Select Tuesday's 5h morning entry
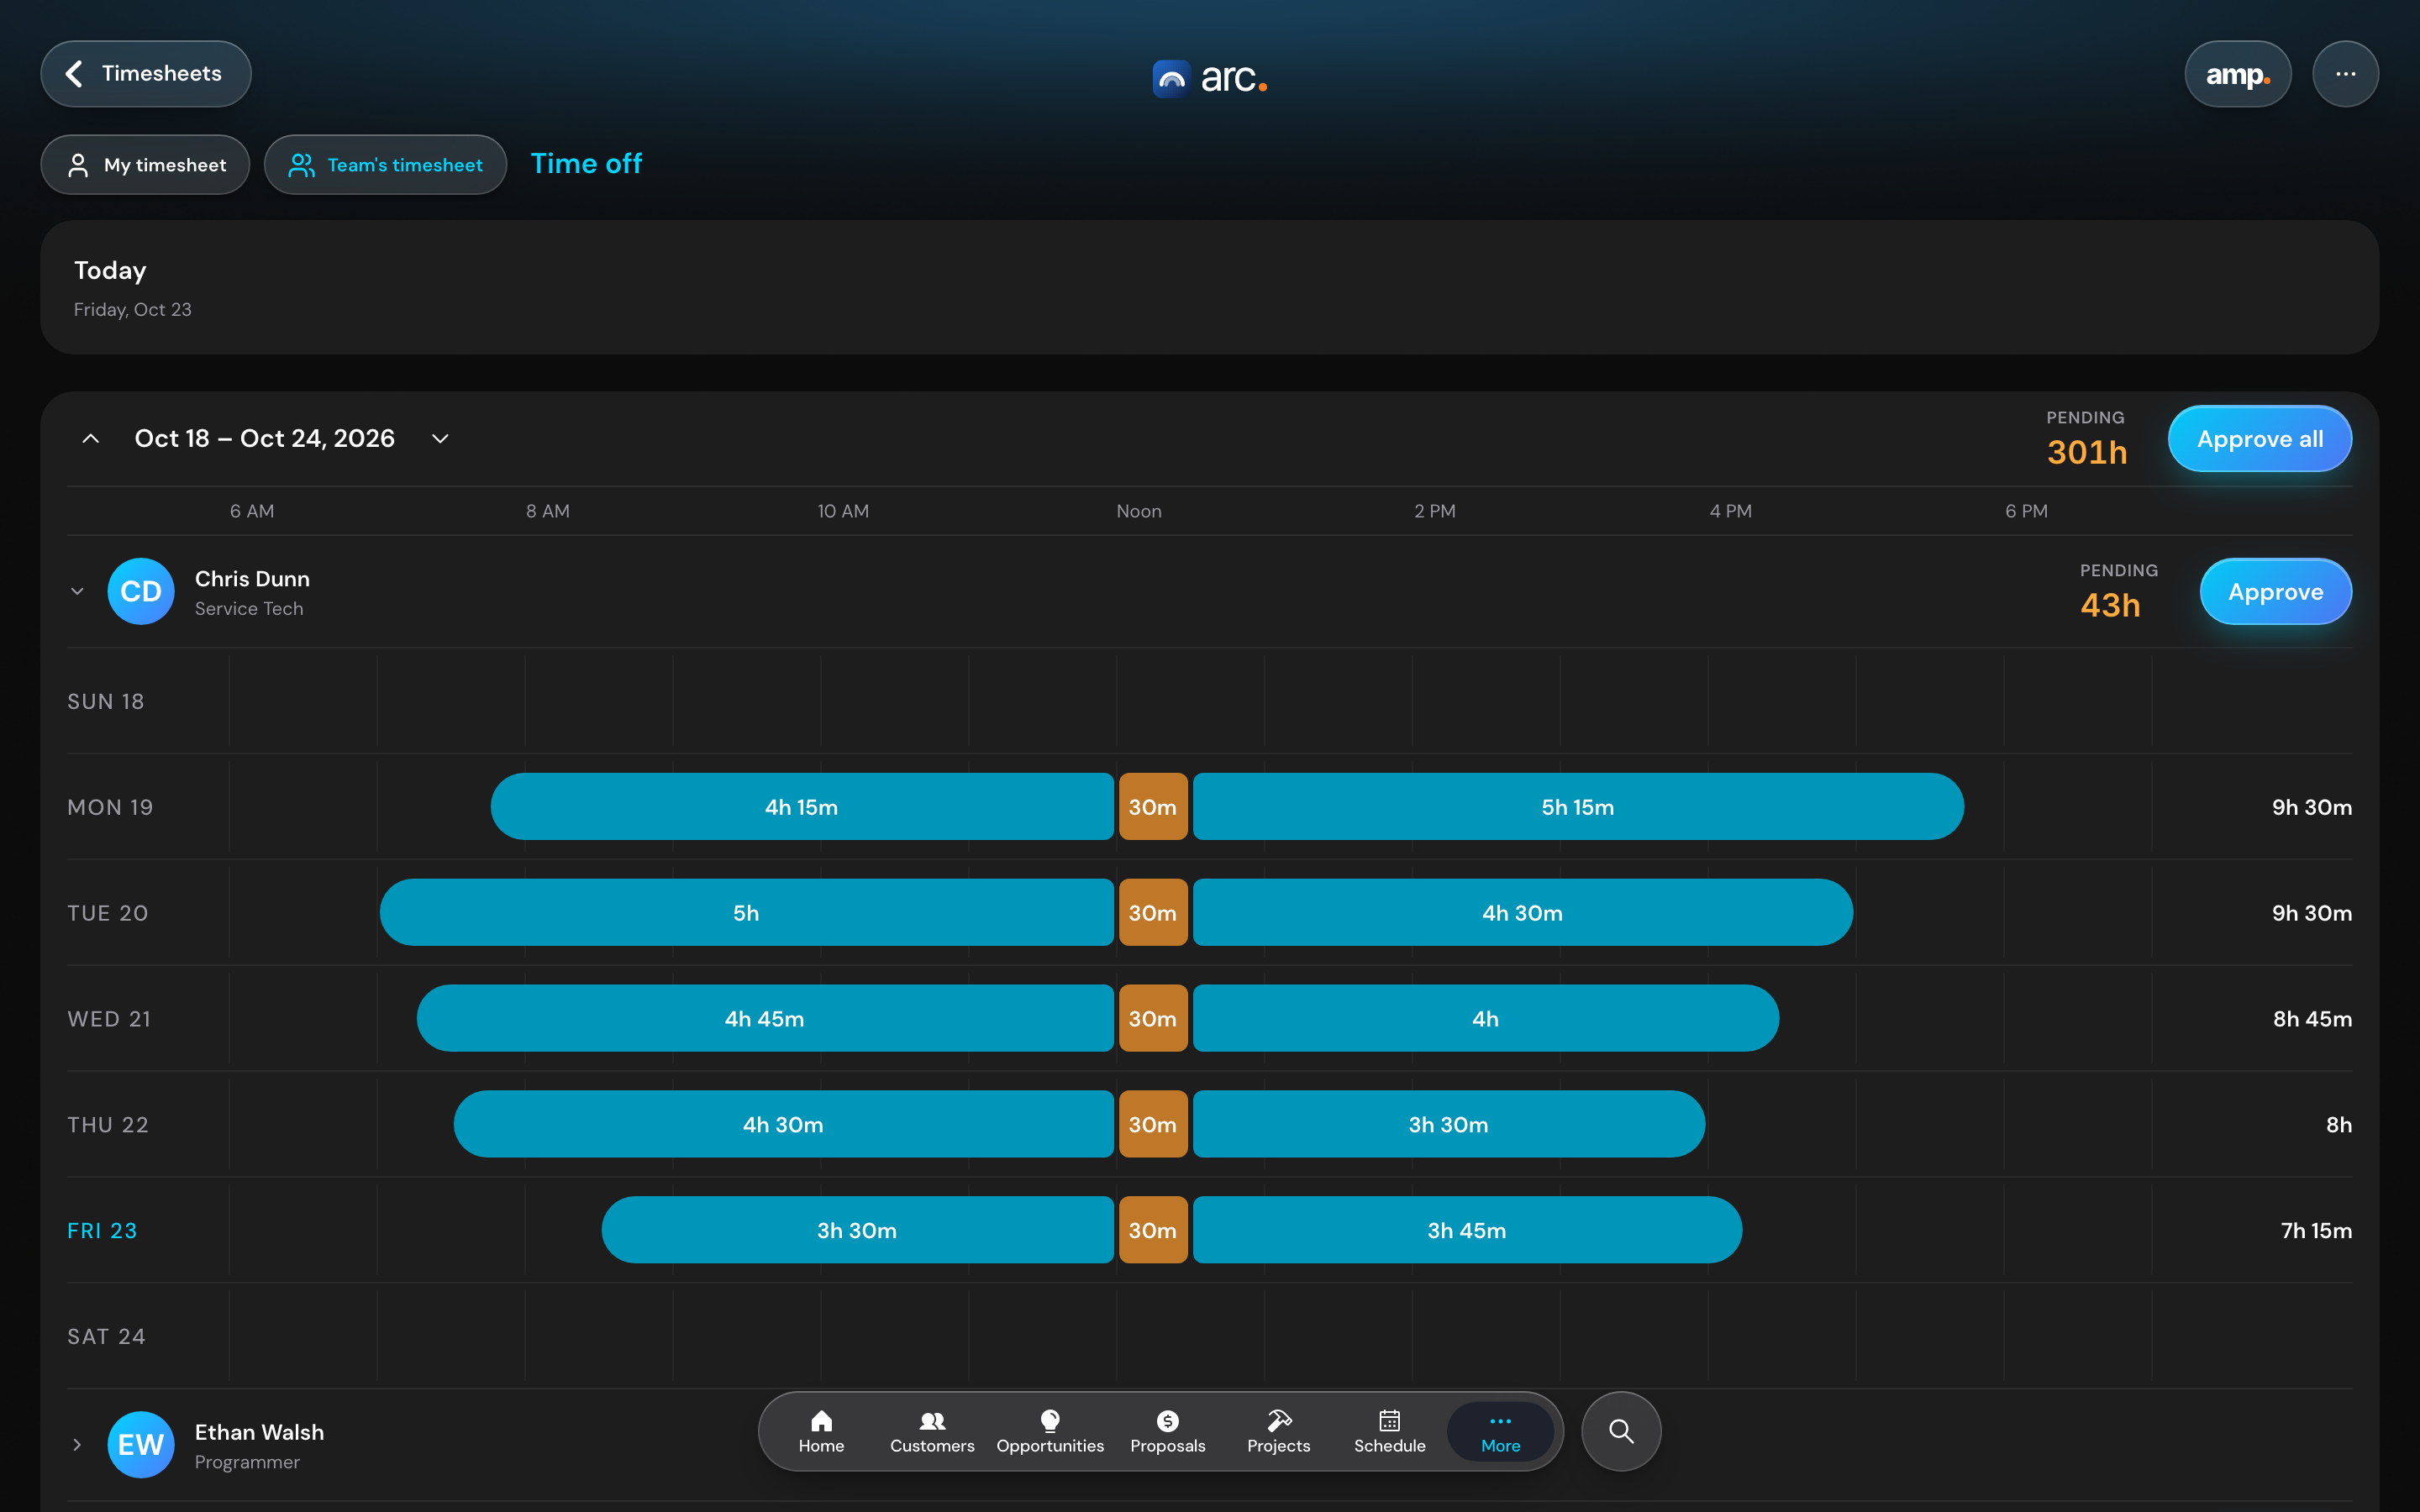2420x1512 pixels. point(746,913)
